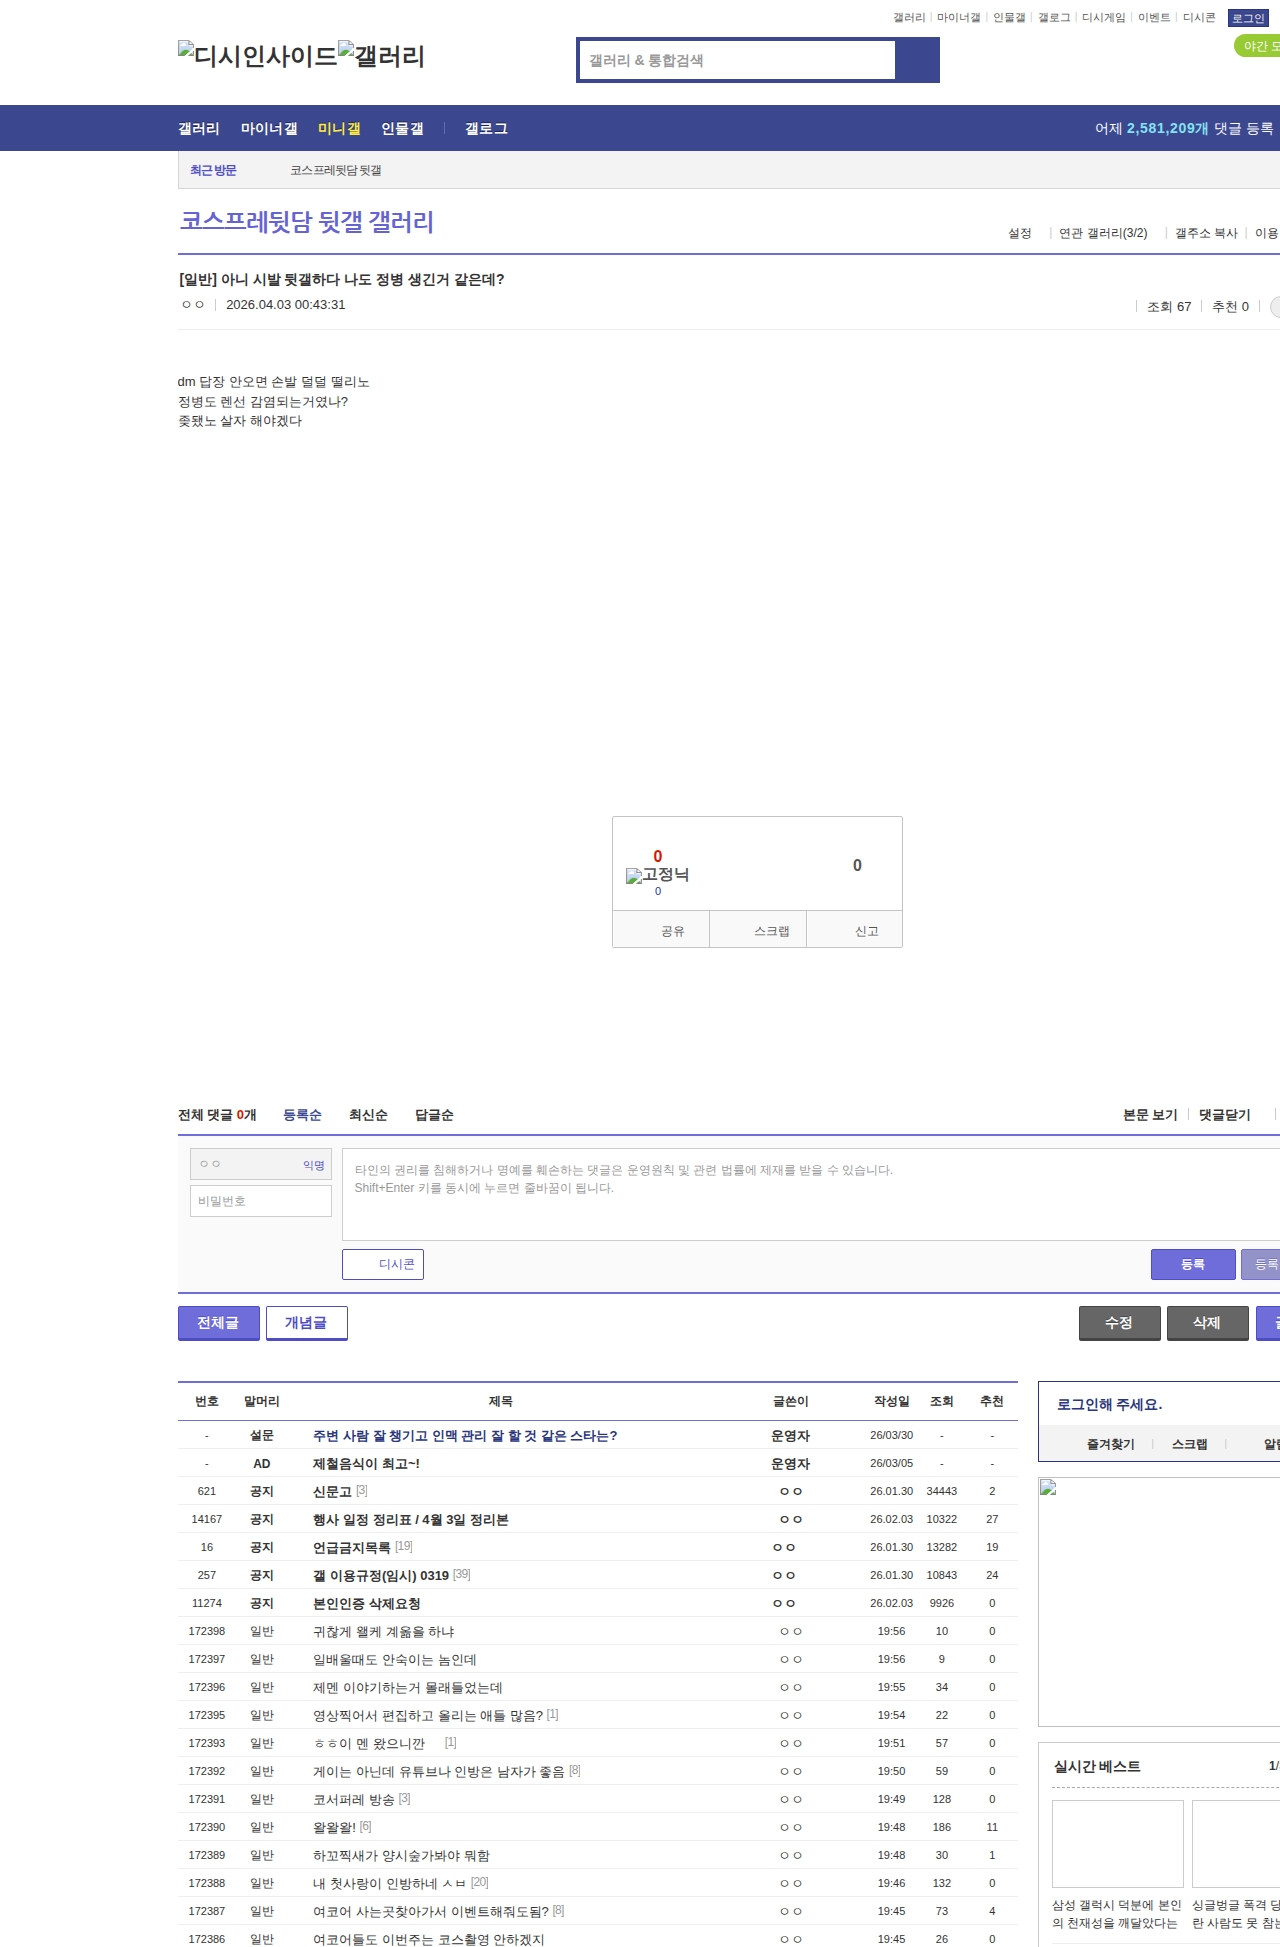Select 갤러리 in the blue navigation bar
The image size is (1280, 1947).
pos(199,128)
